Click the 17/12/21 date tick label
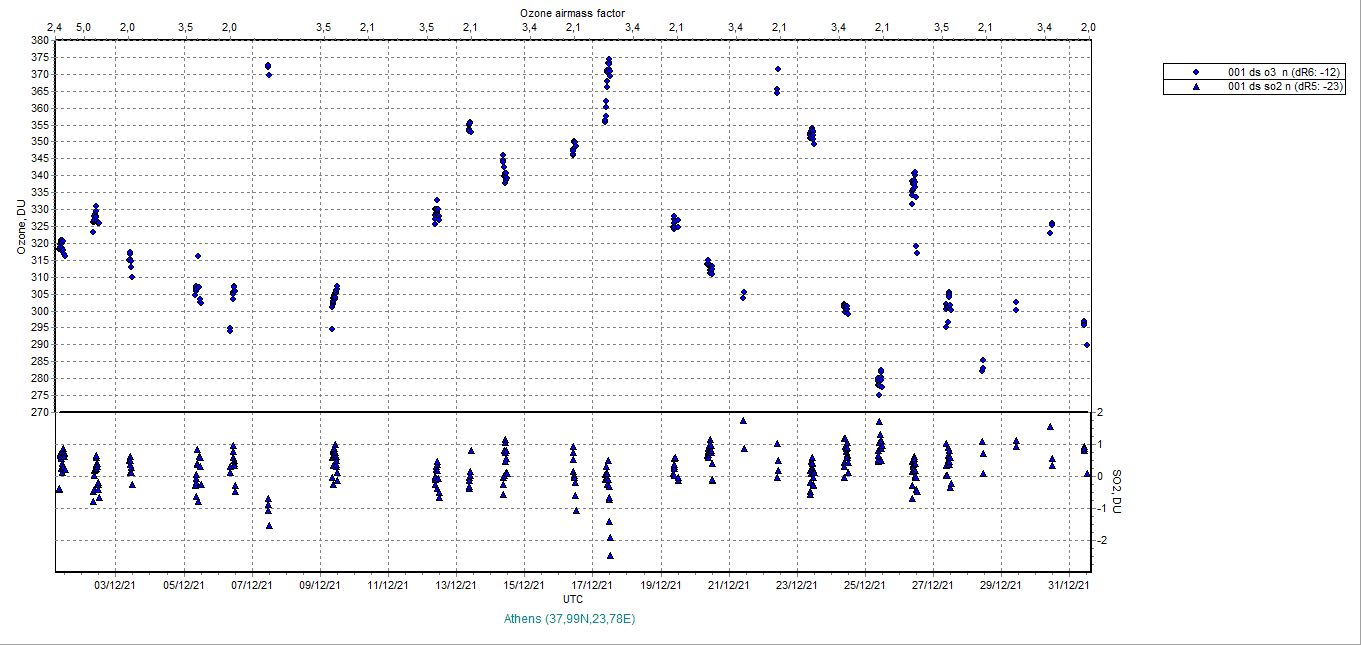This screenshot has width=1361, height=645. tap(591, 585)
